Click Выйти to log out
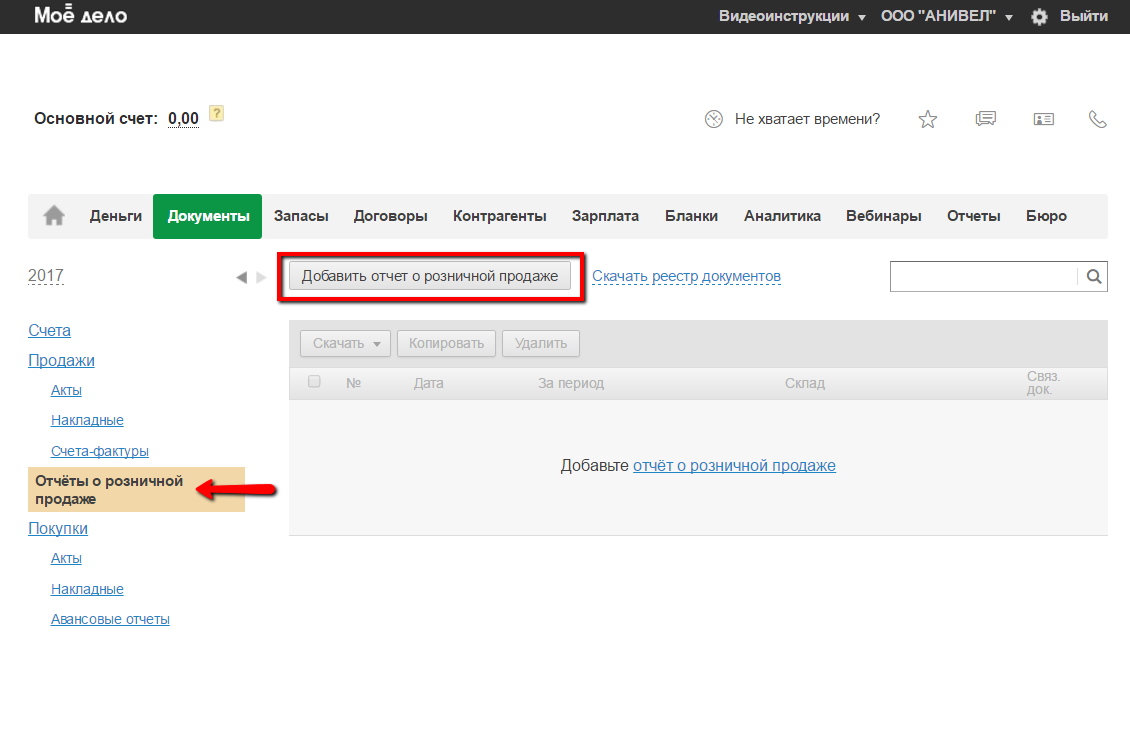The image size is (1130, 734). [x=1083, y=17]
